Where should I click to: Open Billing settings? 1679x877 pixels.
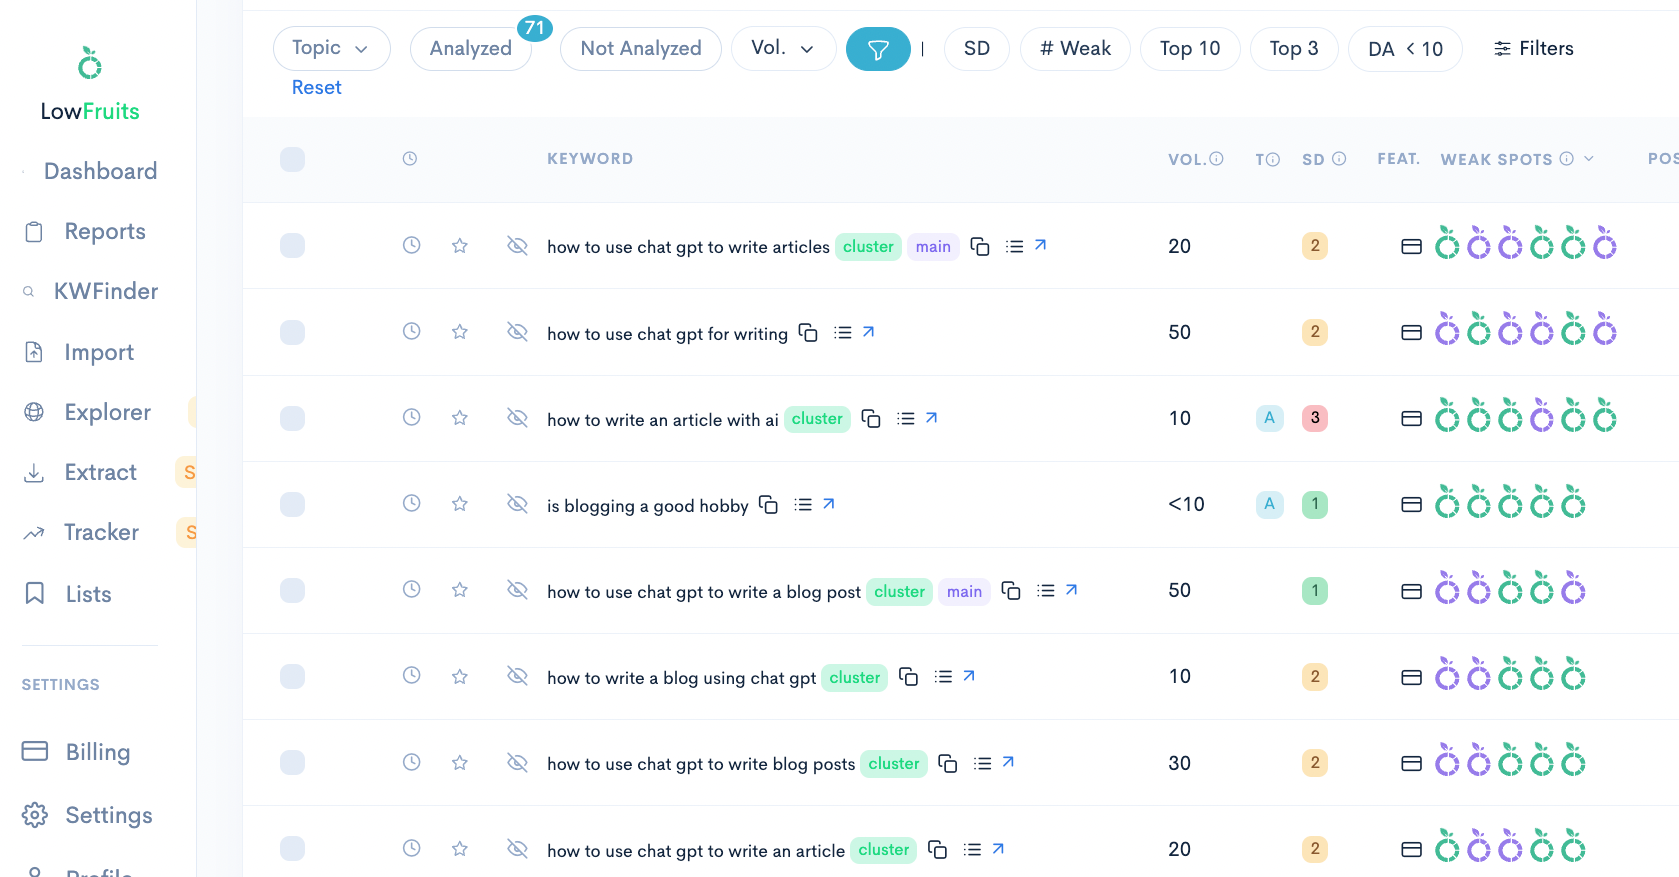[77, 752]
